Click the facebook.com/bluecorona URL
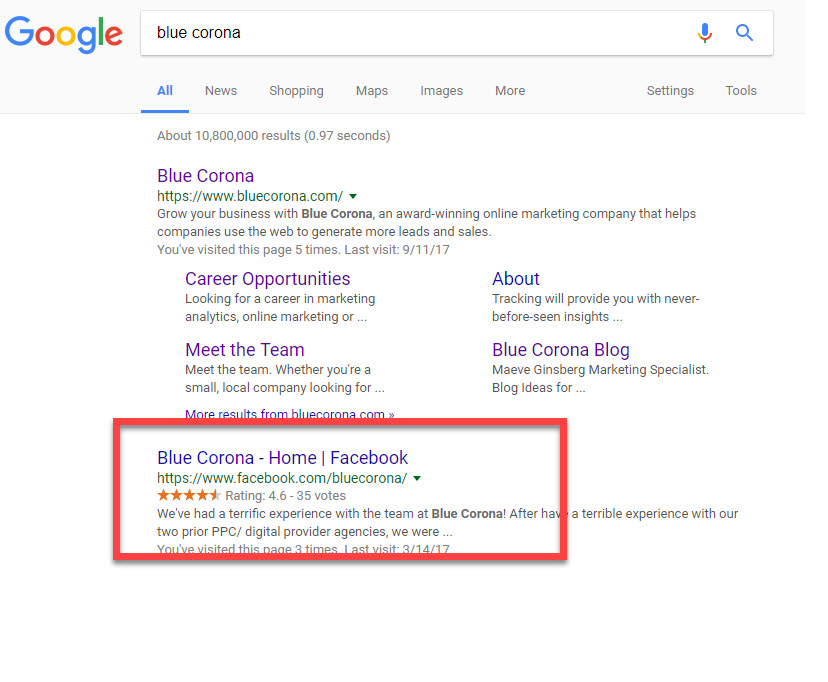 [x=282, y=478]
